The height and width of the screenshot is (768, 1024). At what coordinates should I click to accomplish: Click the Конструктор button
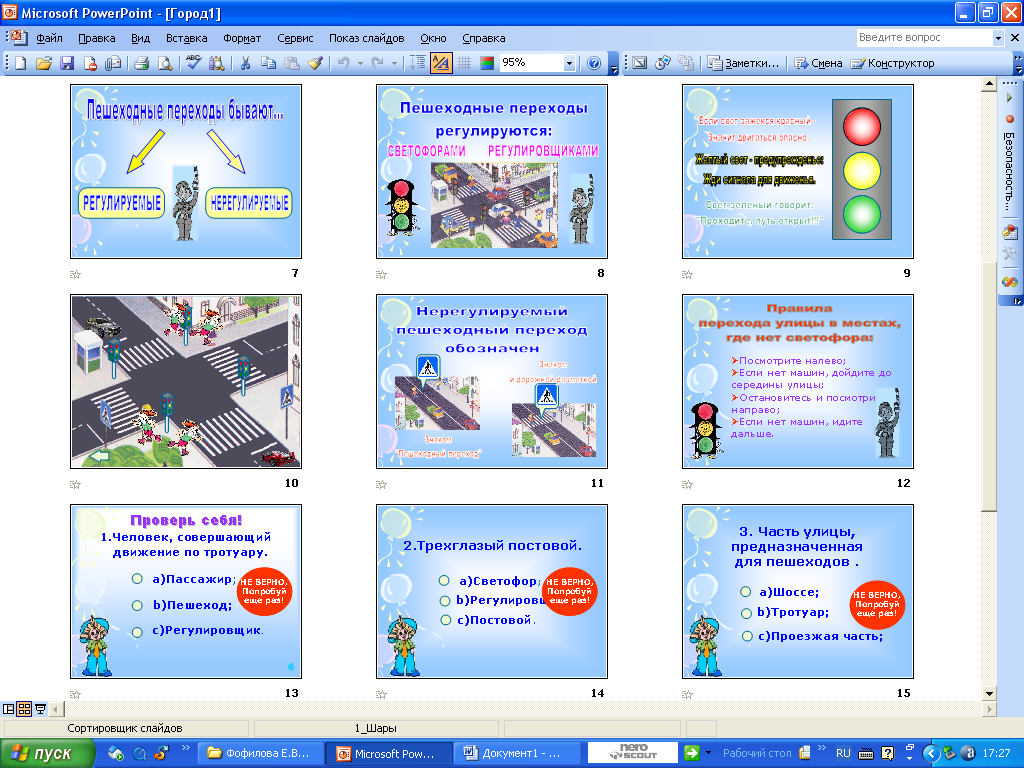pos(893,63)
